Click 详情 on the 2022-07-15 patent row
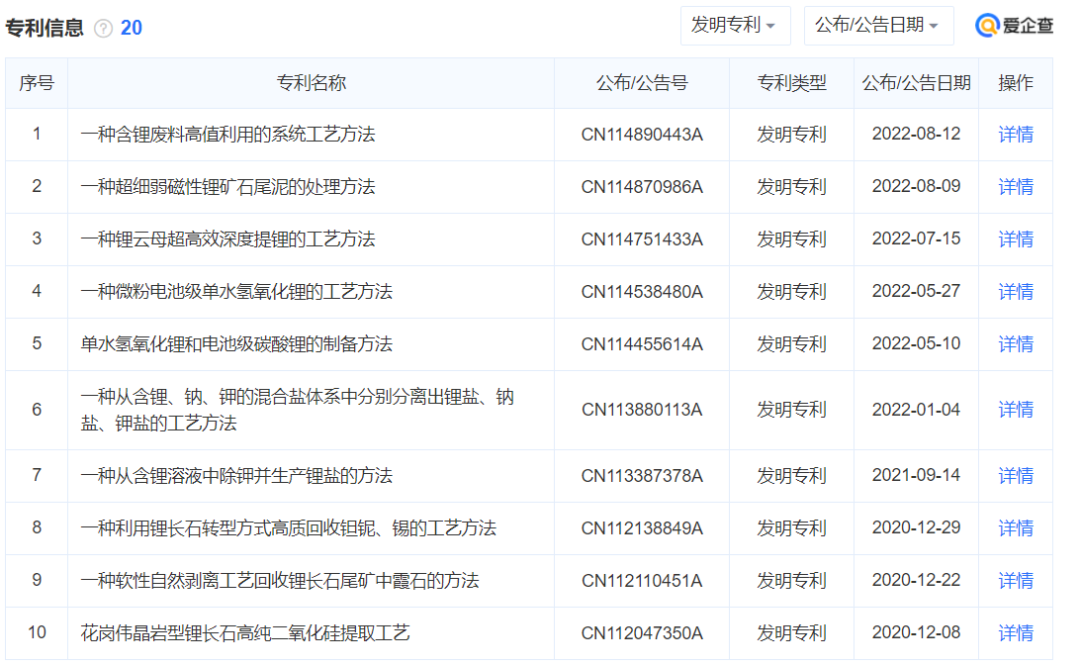 point(1015,239)
